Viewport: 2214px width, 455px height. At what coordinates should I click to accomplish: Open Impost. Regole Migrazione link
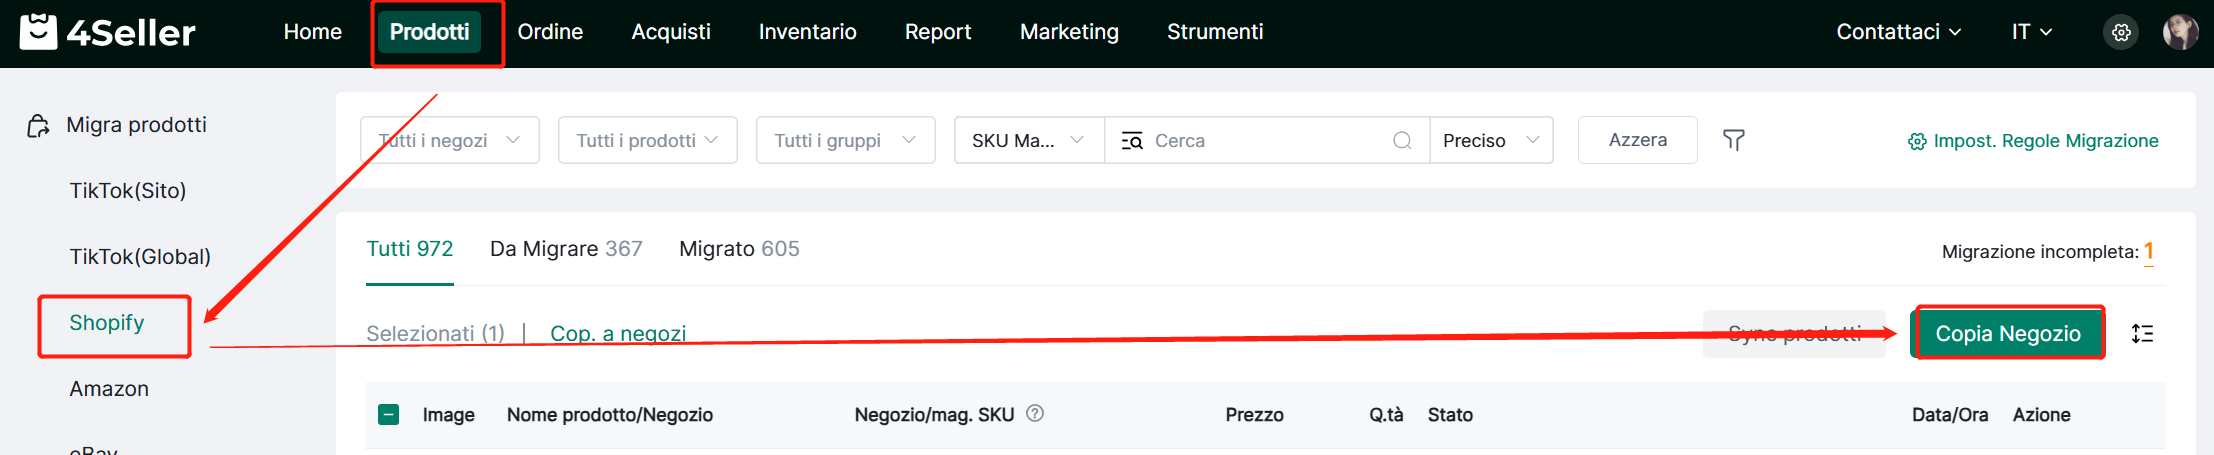[2033, 141]
